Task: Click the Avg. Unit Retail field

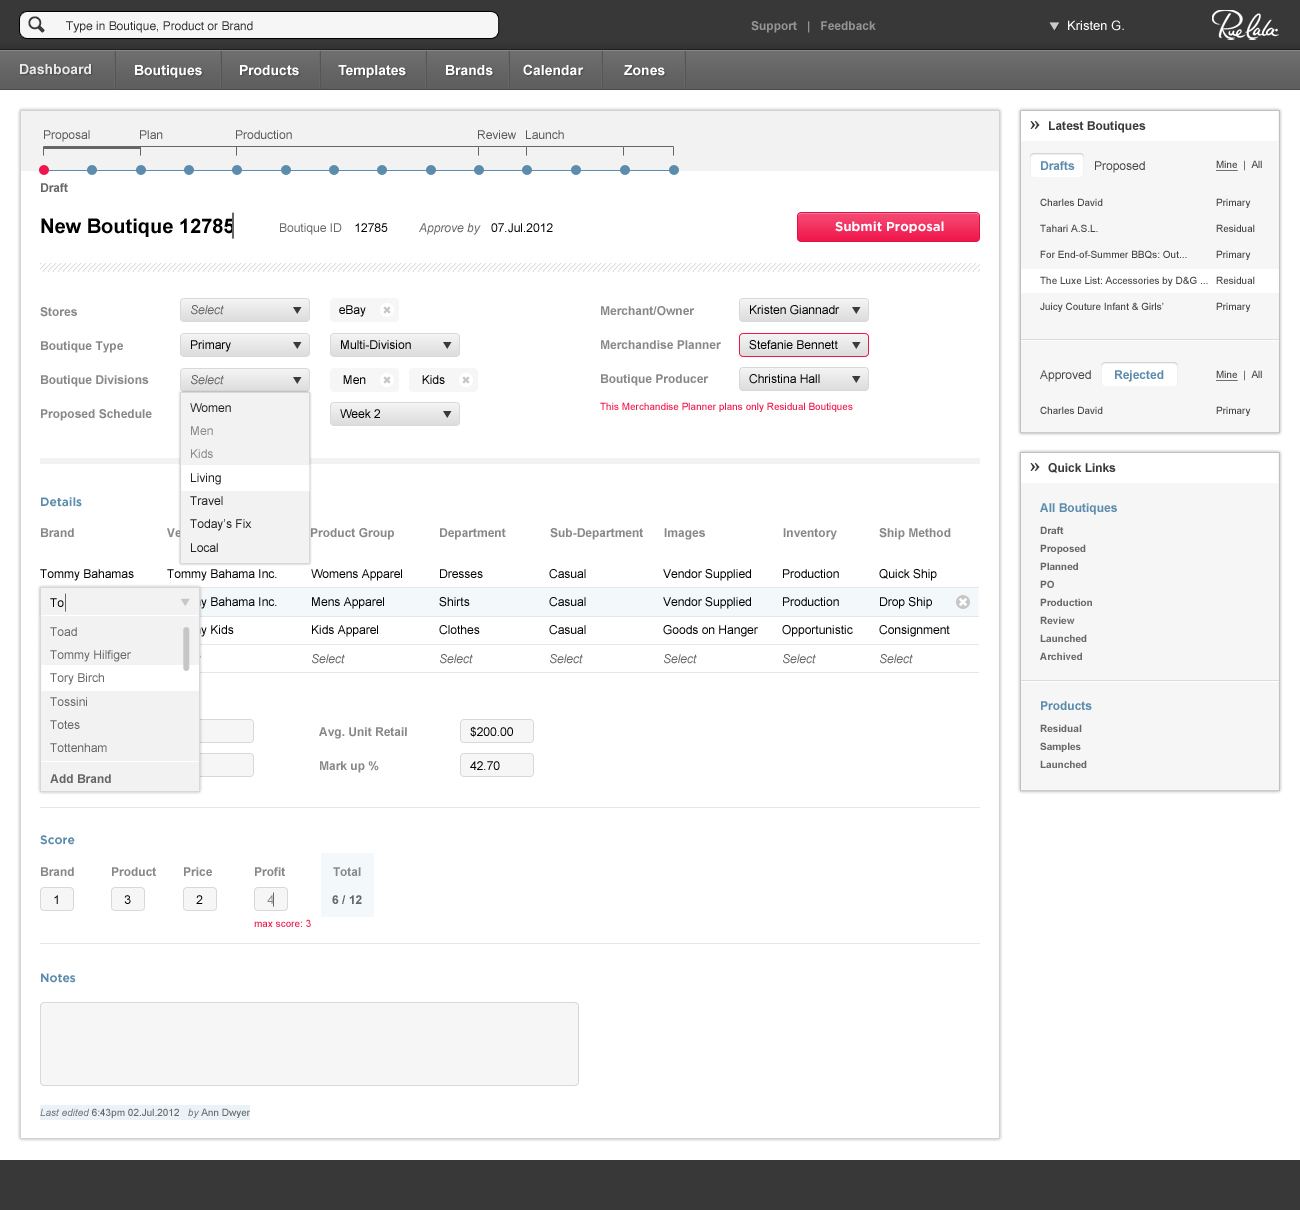Action: click(x=497, y=732)
